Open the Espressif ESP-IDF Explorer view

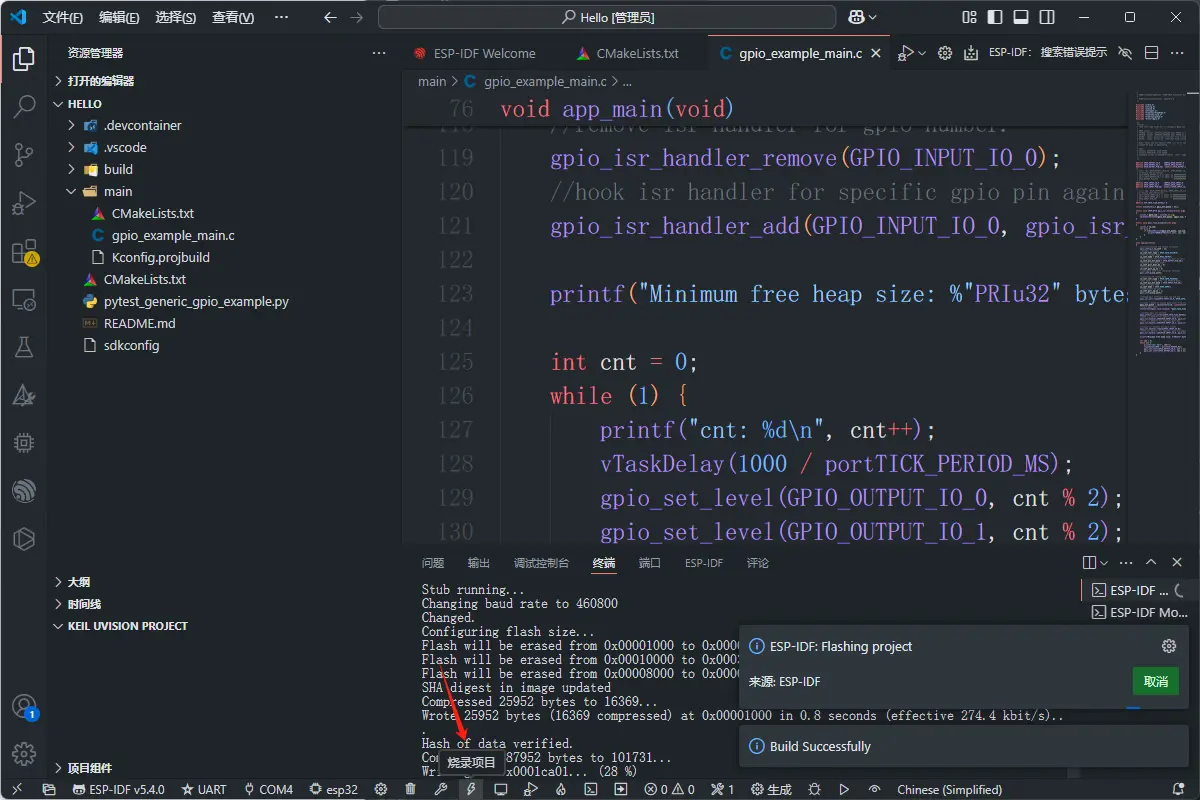click(24, 491)
